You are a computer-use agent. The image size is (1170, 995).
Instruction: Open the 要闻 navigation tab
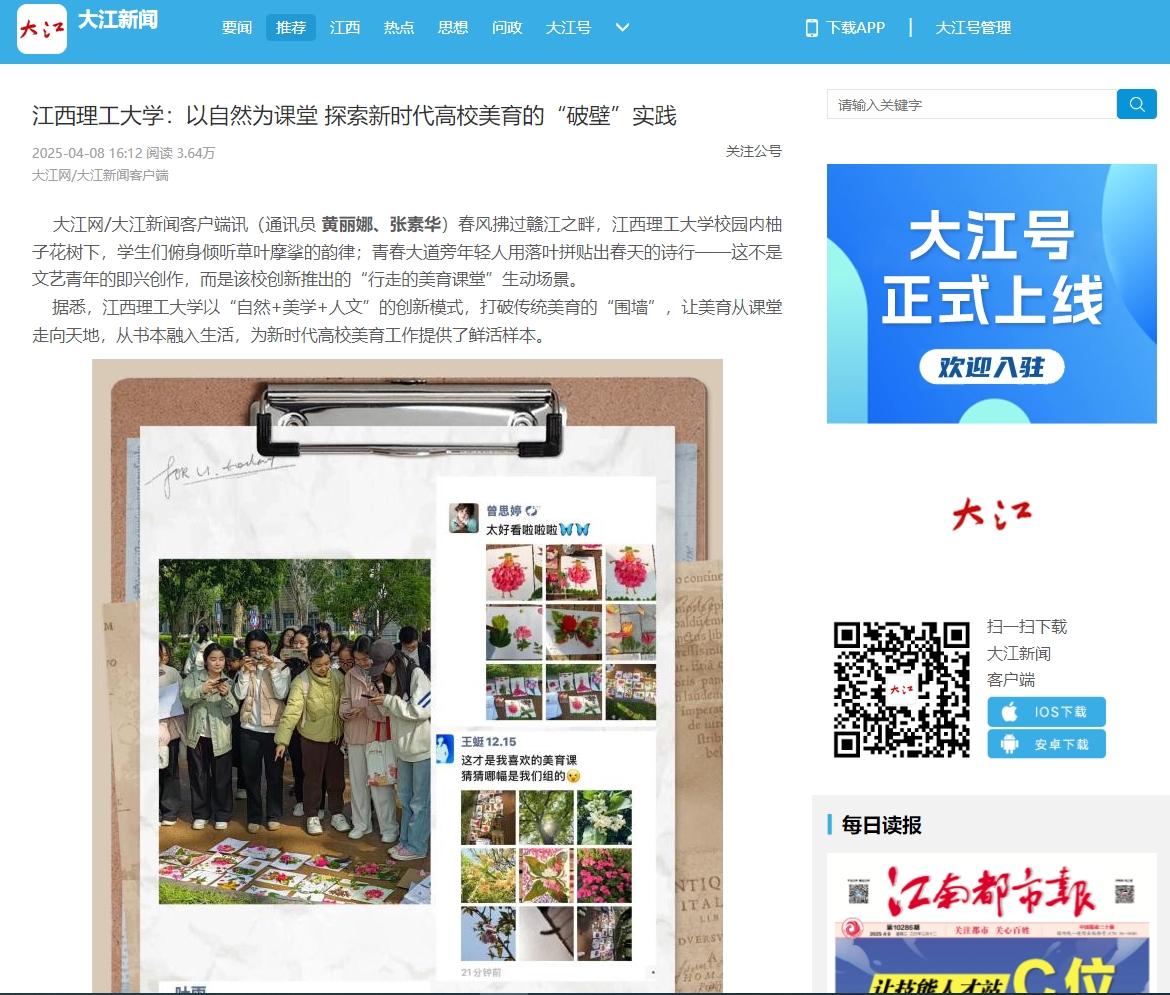pos(237,28)
